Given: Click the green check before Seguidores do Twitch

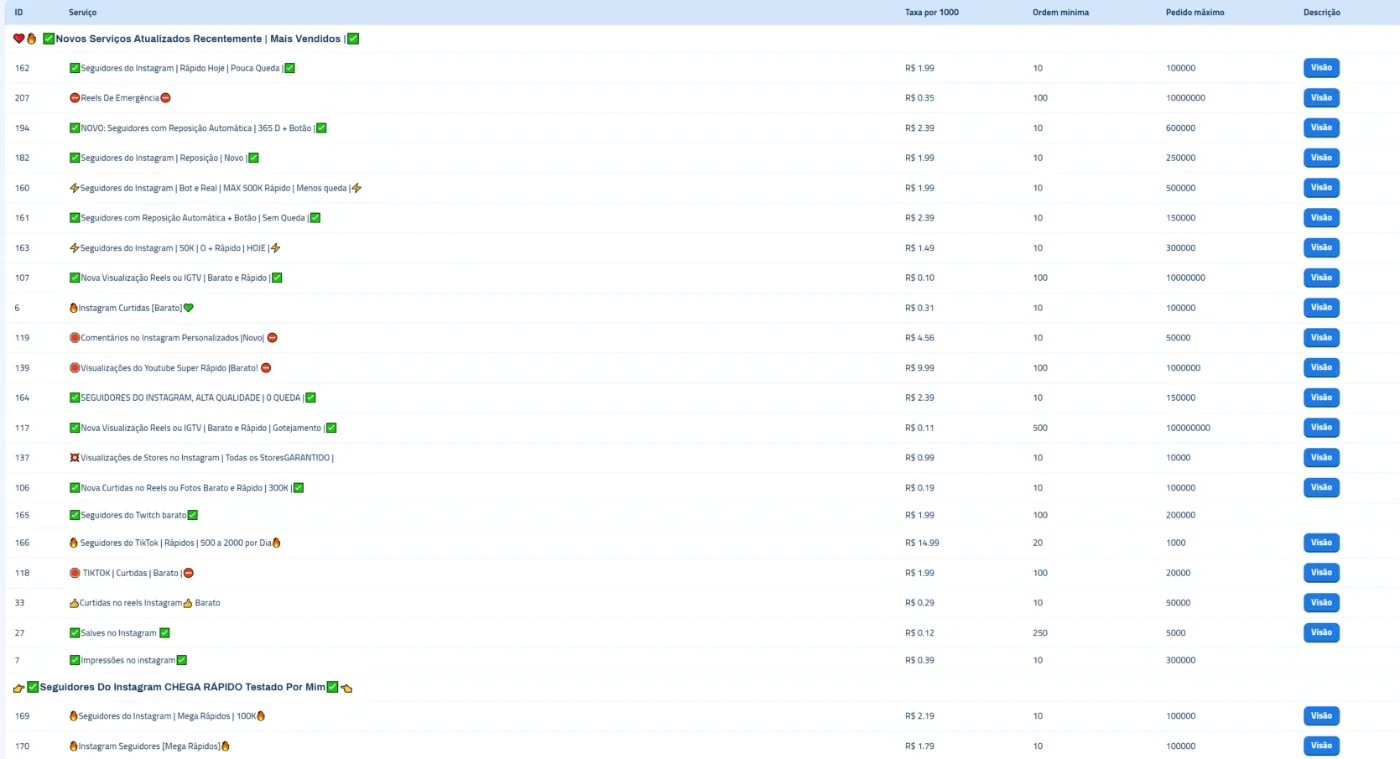Looking at the screenshot, I should 75,515.
